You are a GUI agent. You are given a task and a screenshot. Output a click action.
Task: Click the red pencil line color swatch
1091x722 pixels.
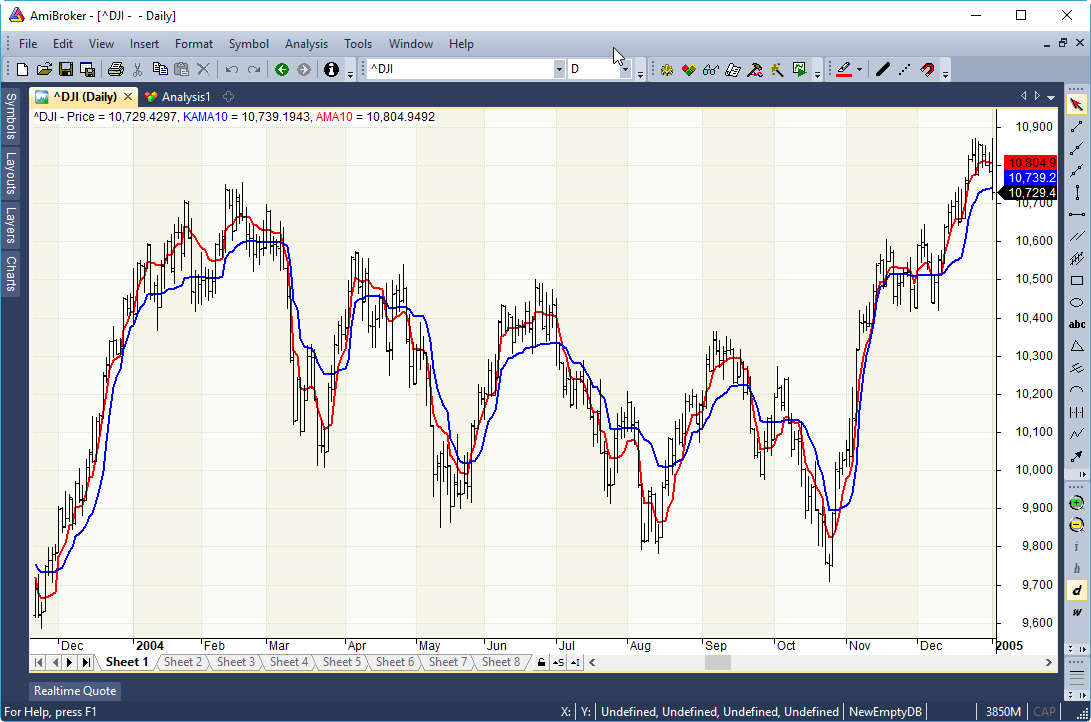click(843, 69)
